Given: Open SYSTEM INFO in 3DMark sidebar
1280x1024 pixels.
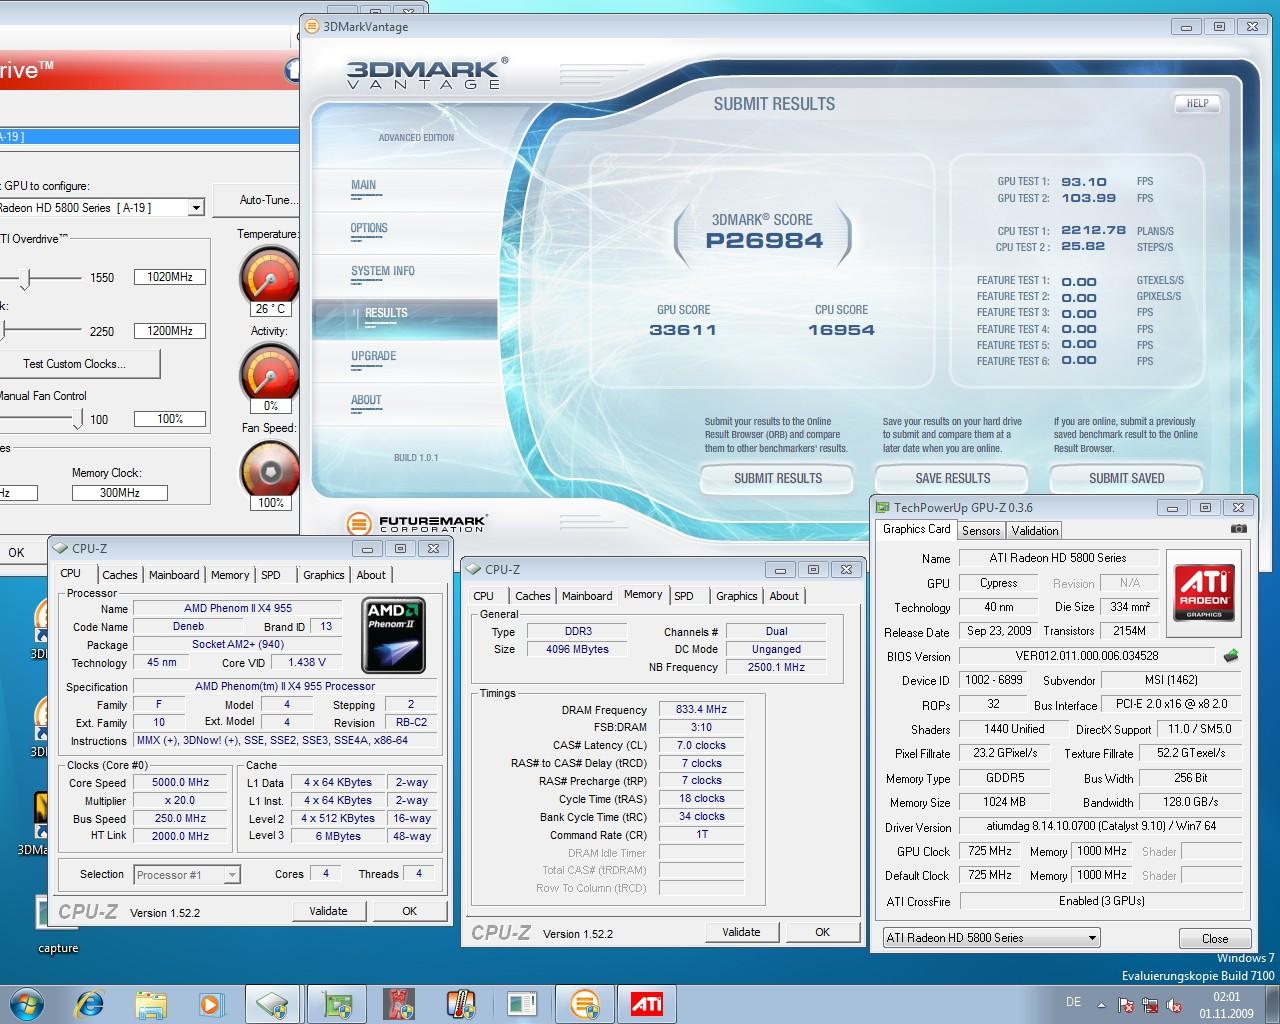Looking at the screenshot, I should coord(383,271).
